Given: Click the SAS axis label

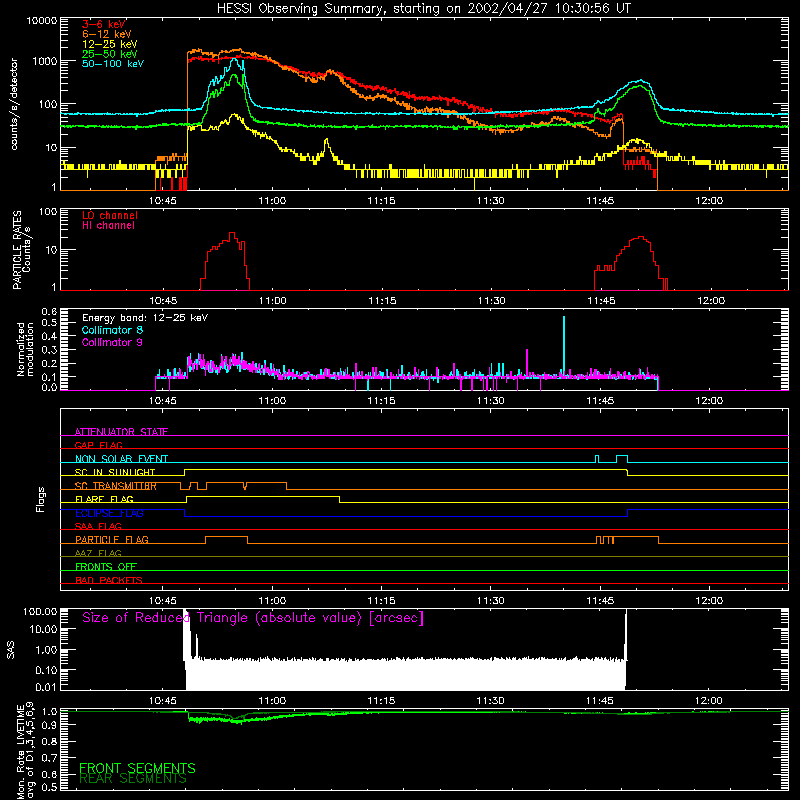Looking at the screenshot, I should pyautogui.click(x=11, y=650).
